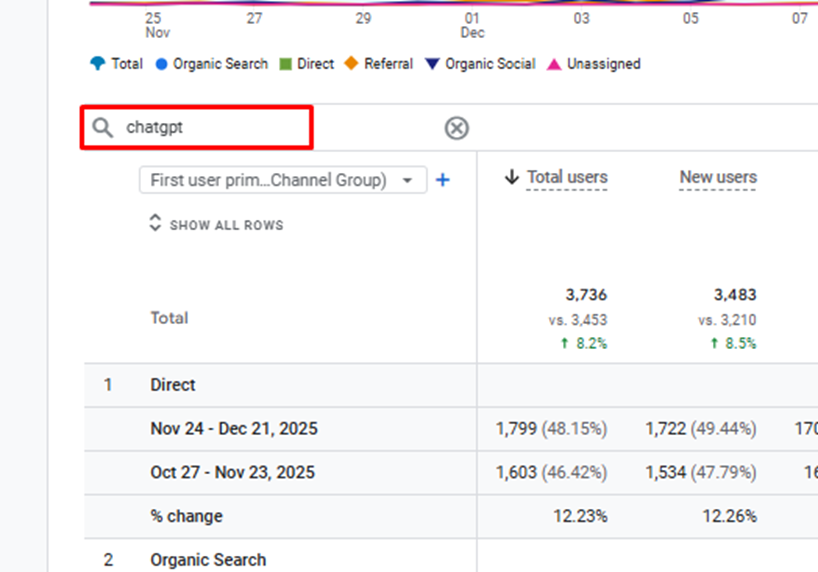This screenshot has height=572, width=818.
Task: Click the Oct 27 - Nov 23, 2025 row
Action: (x=232, y=473)
